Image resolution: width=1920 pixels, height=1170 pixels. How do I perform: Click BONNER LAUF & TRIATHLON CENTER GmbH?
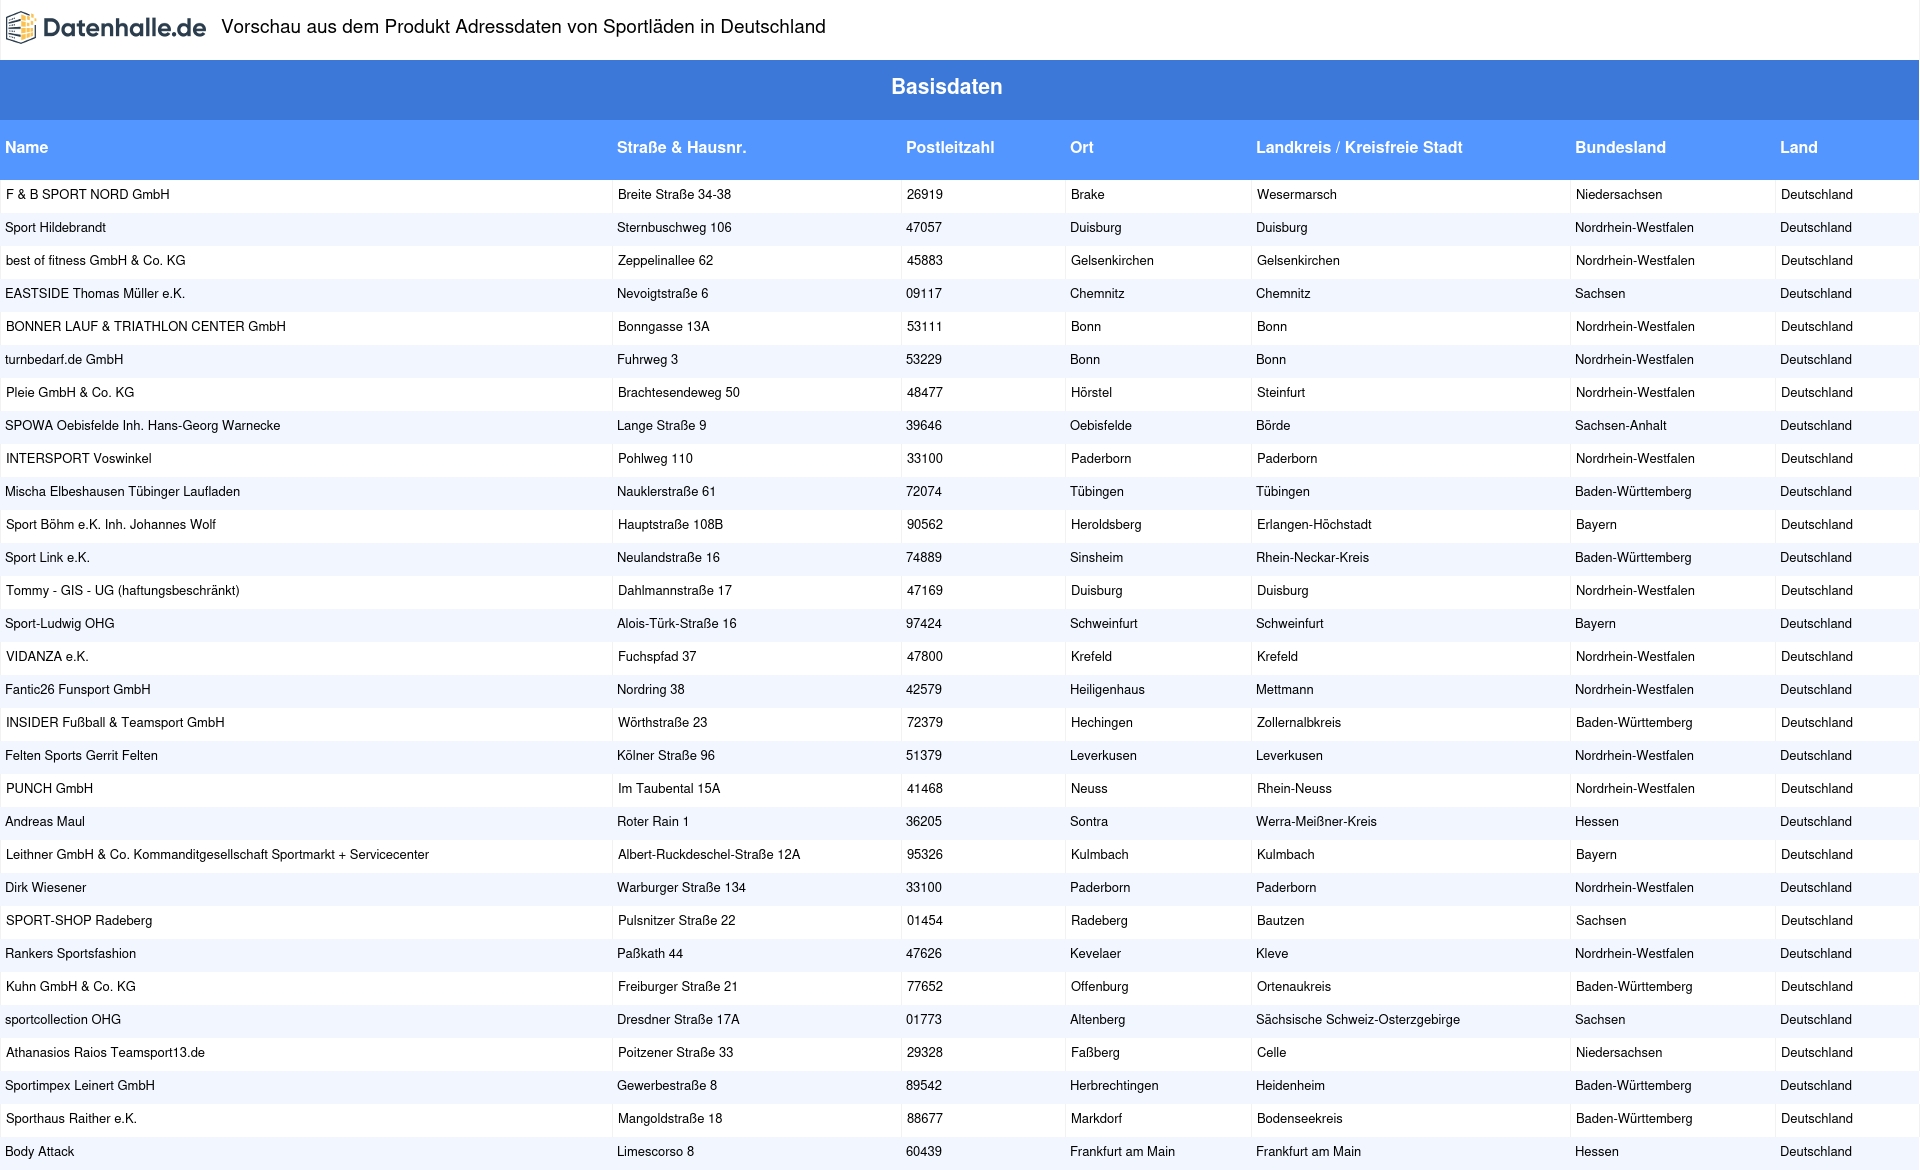(146, 326)
